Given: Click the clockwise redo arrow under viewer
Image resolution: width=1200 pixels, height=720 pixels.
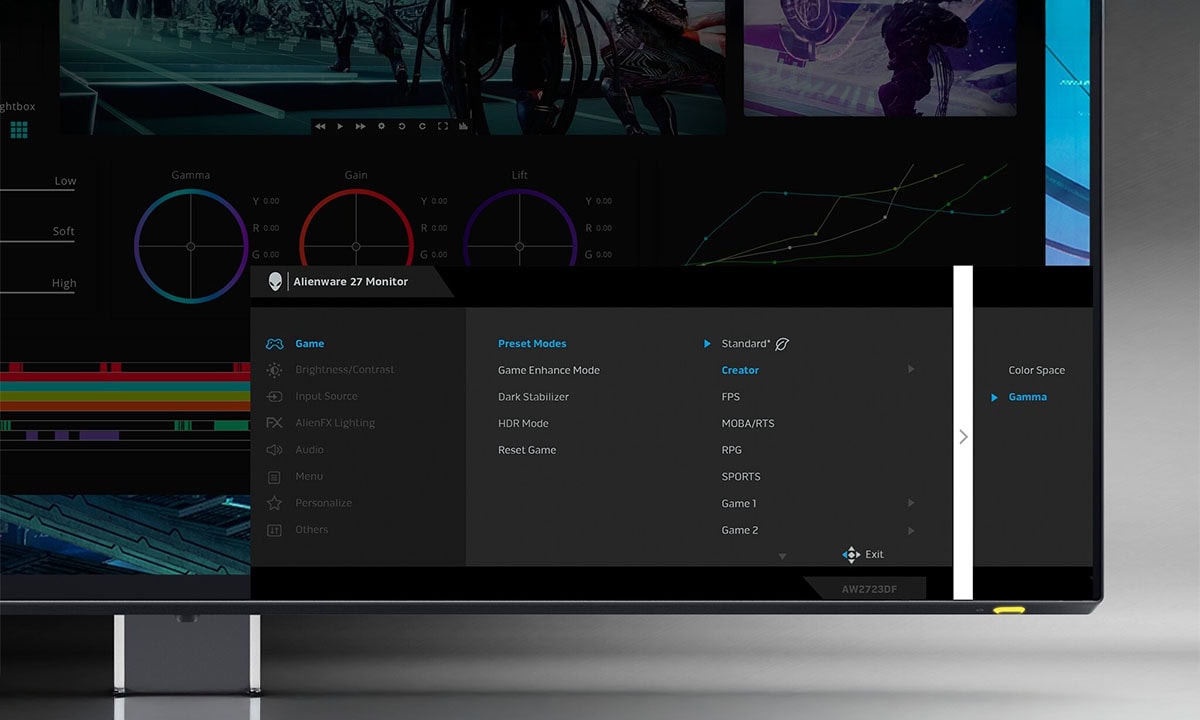Looking at the screenshot, I should coord(422,126).
